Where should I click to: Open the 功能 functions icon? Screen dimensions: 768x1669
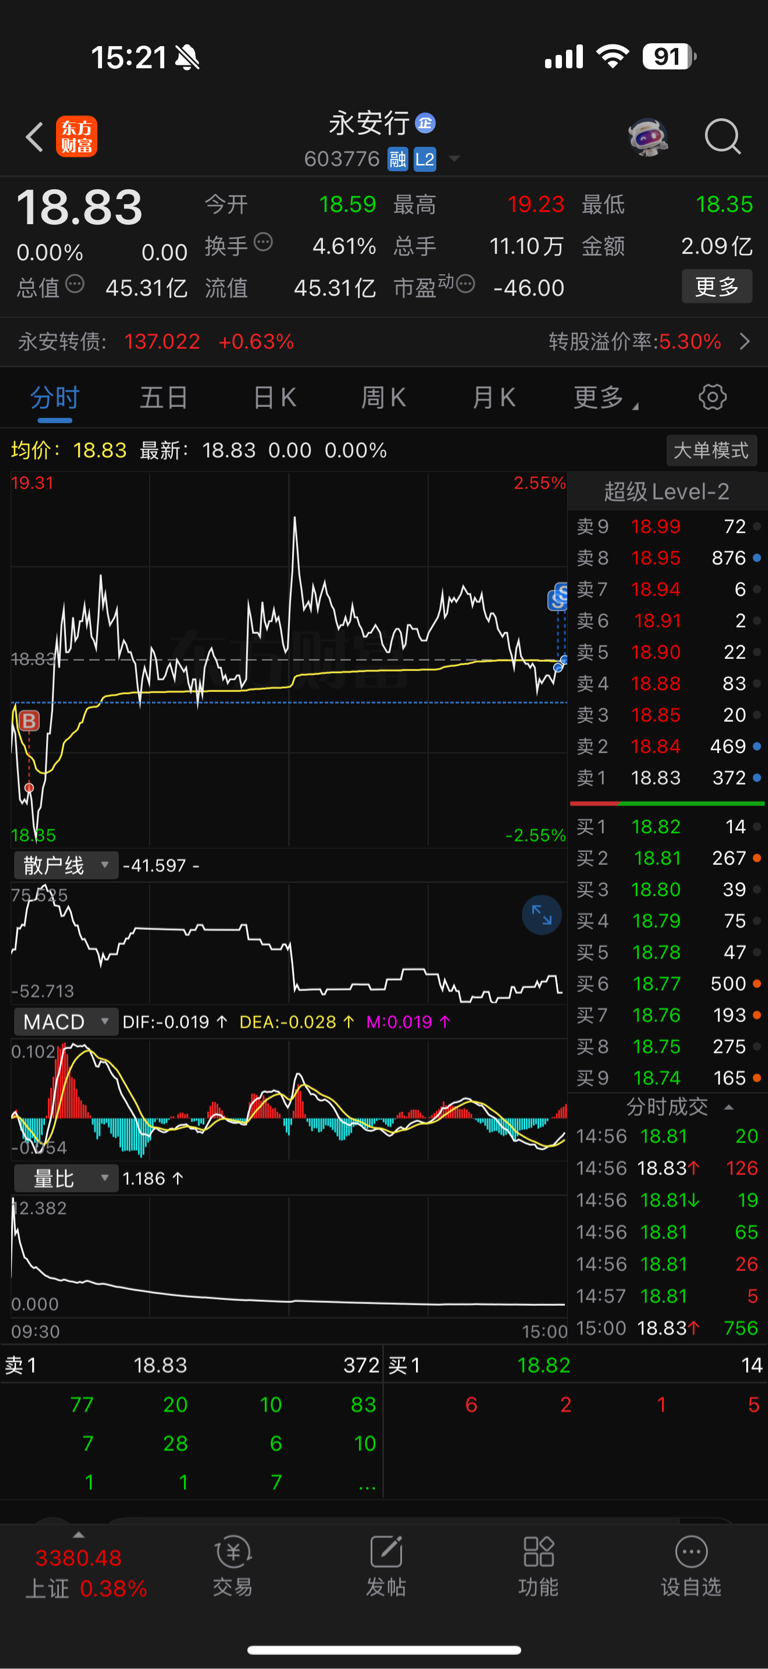click(x=538, y=1566)
